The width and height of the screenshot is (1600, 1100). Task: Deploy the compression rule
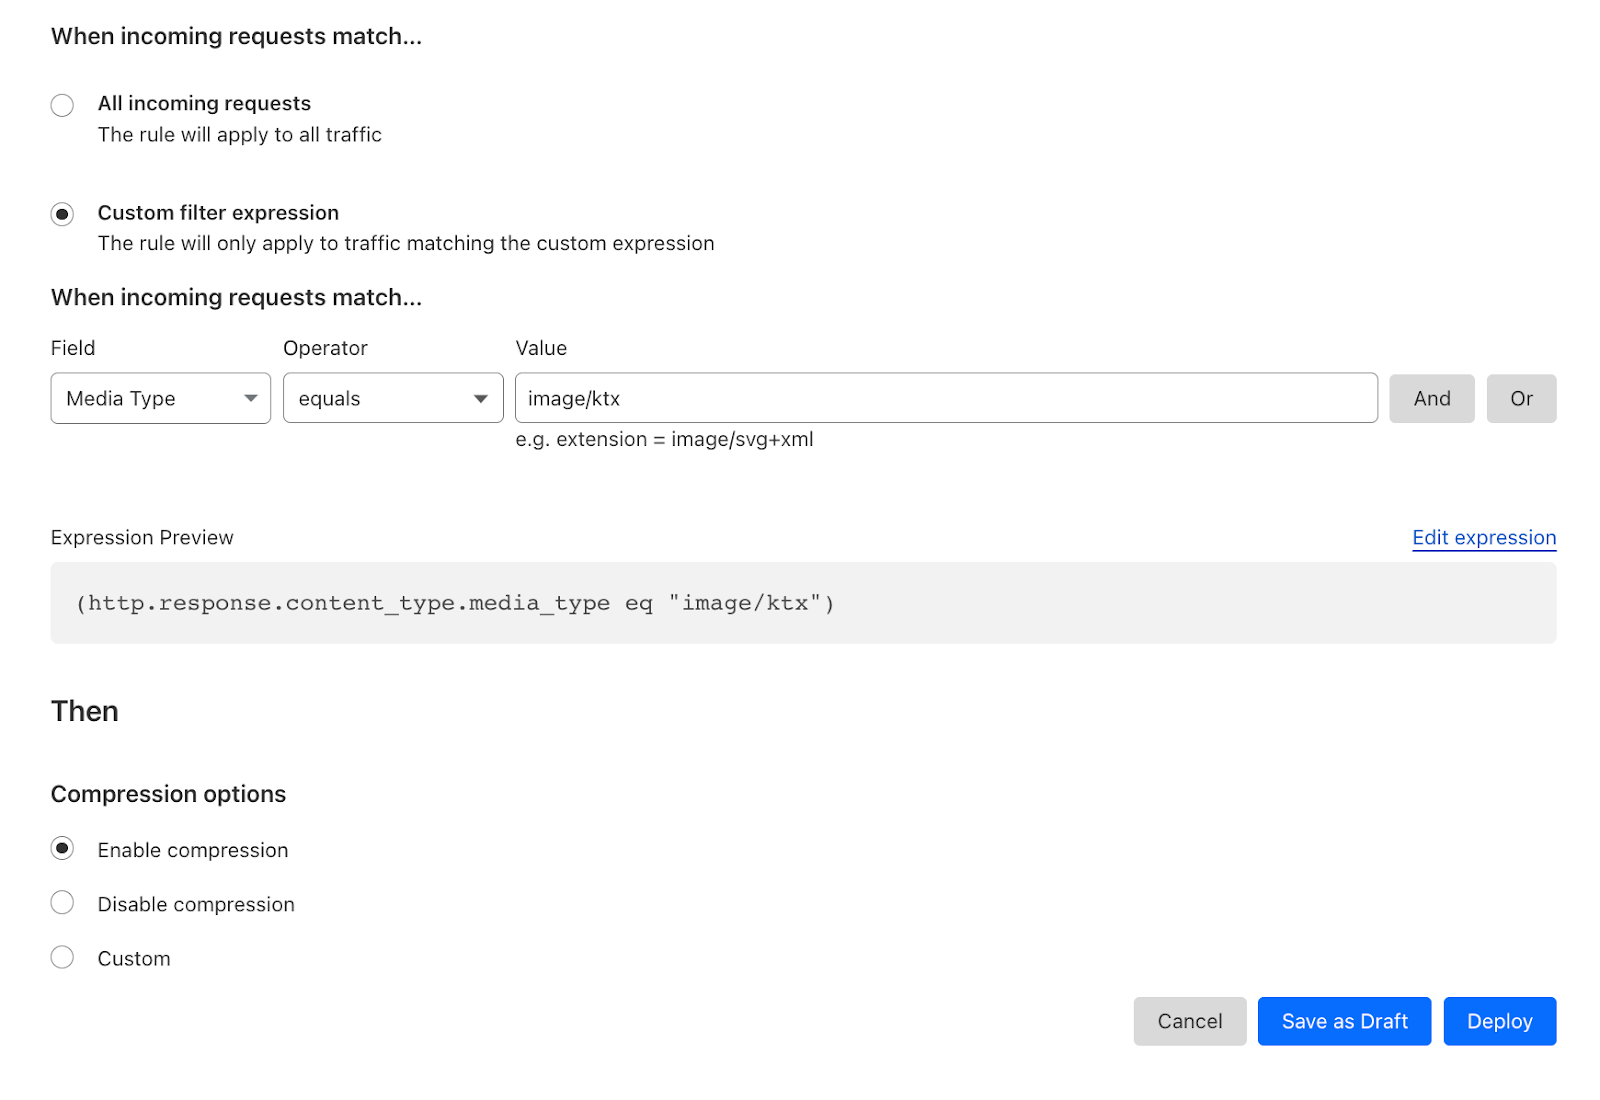point(1499,1021)
